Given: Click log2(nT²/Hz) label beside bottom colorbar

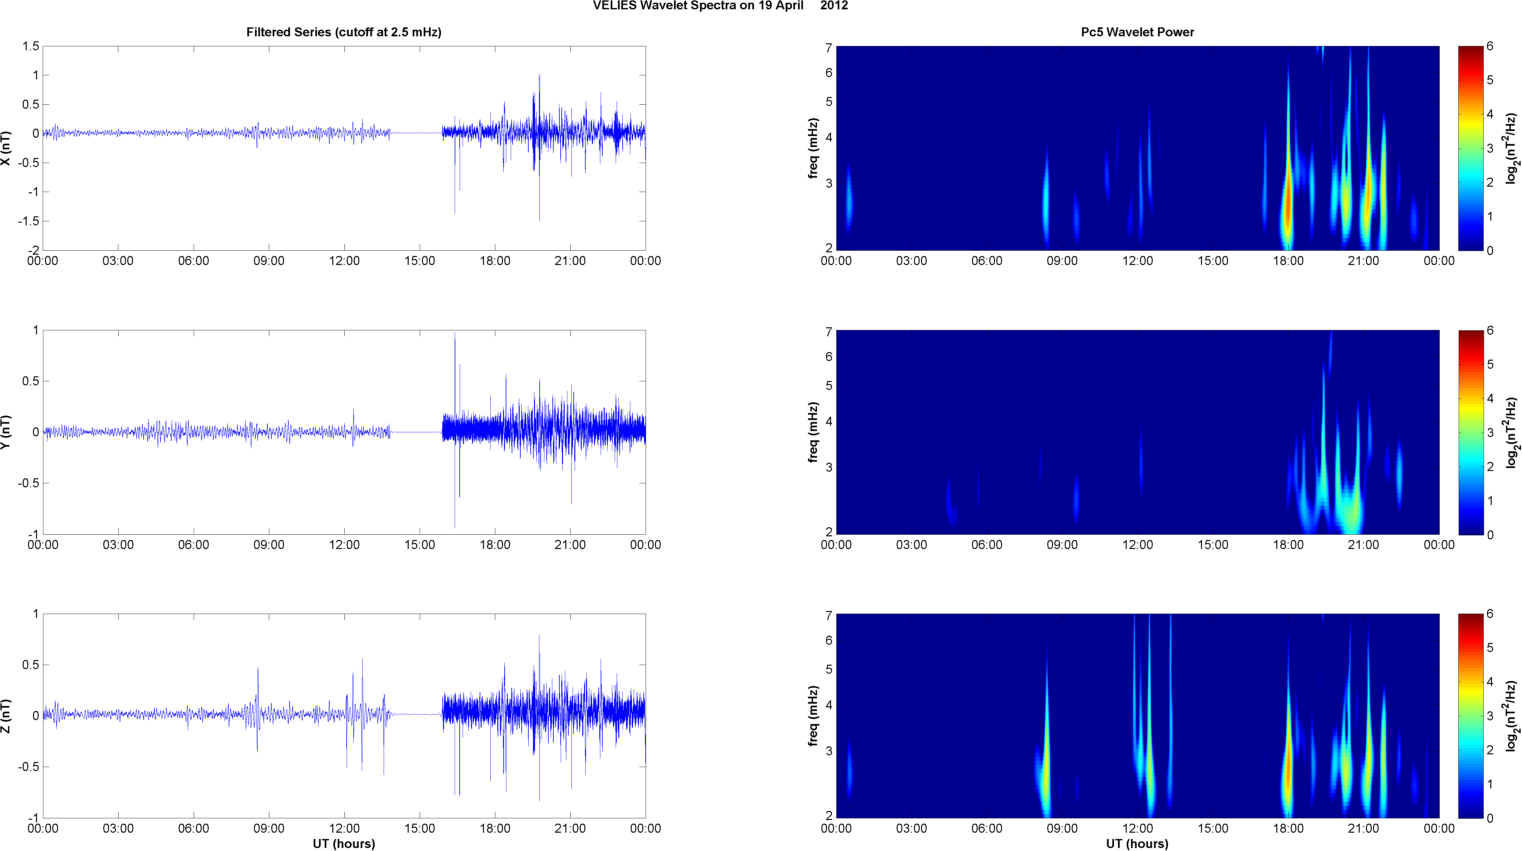Looking at the screenshot, I should click(x=1514, y=716).
